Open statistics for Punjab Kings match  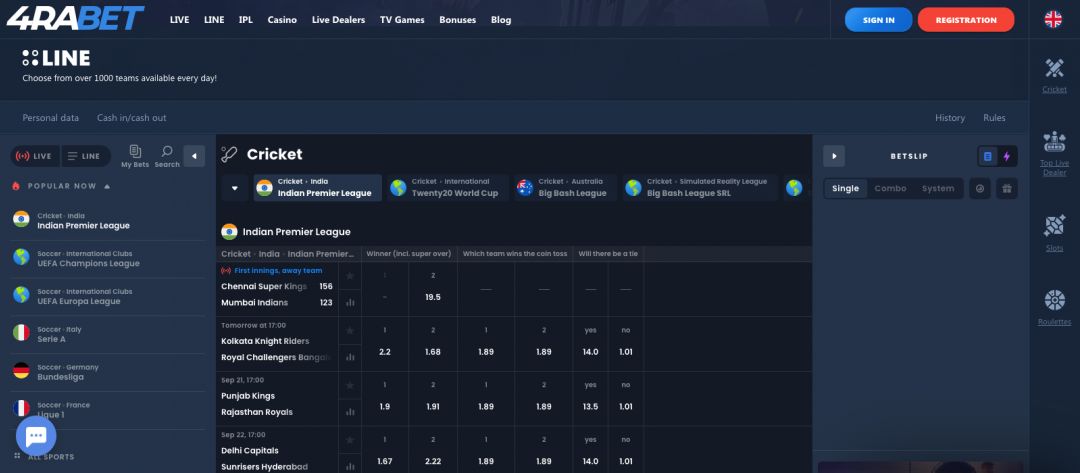(x=350, y=411)
